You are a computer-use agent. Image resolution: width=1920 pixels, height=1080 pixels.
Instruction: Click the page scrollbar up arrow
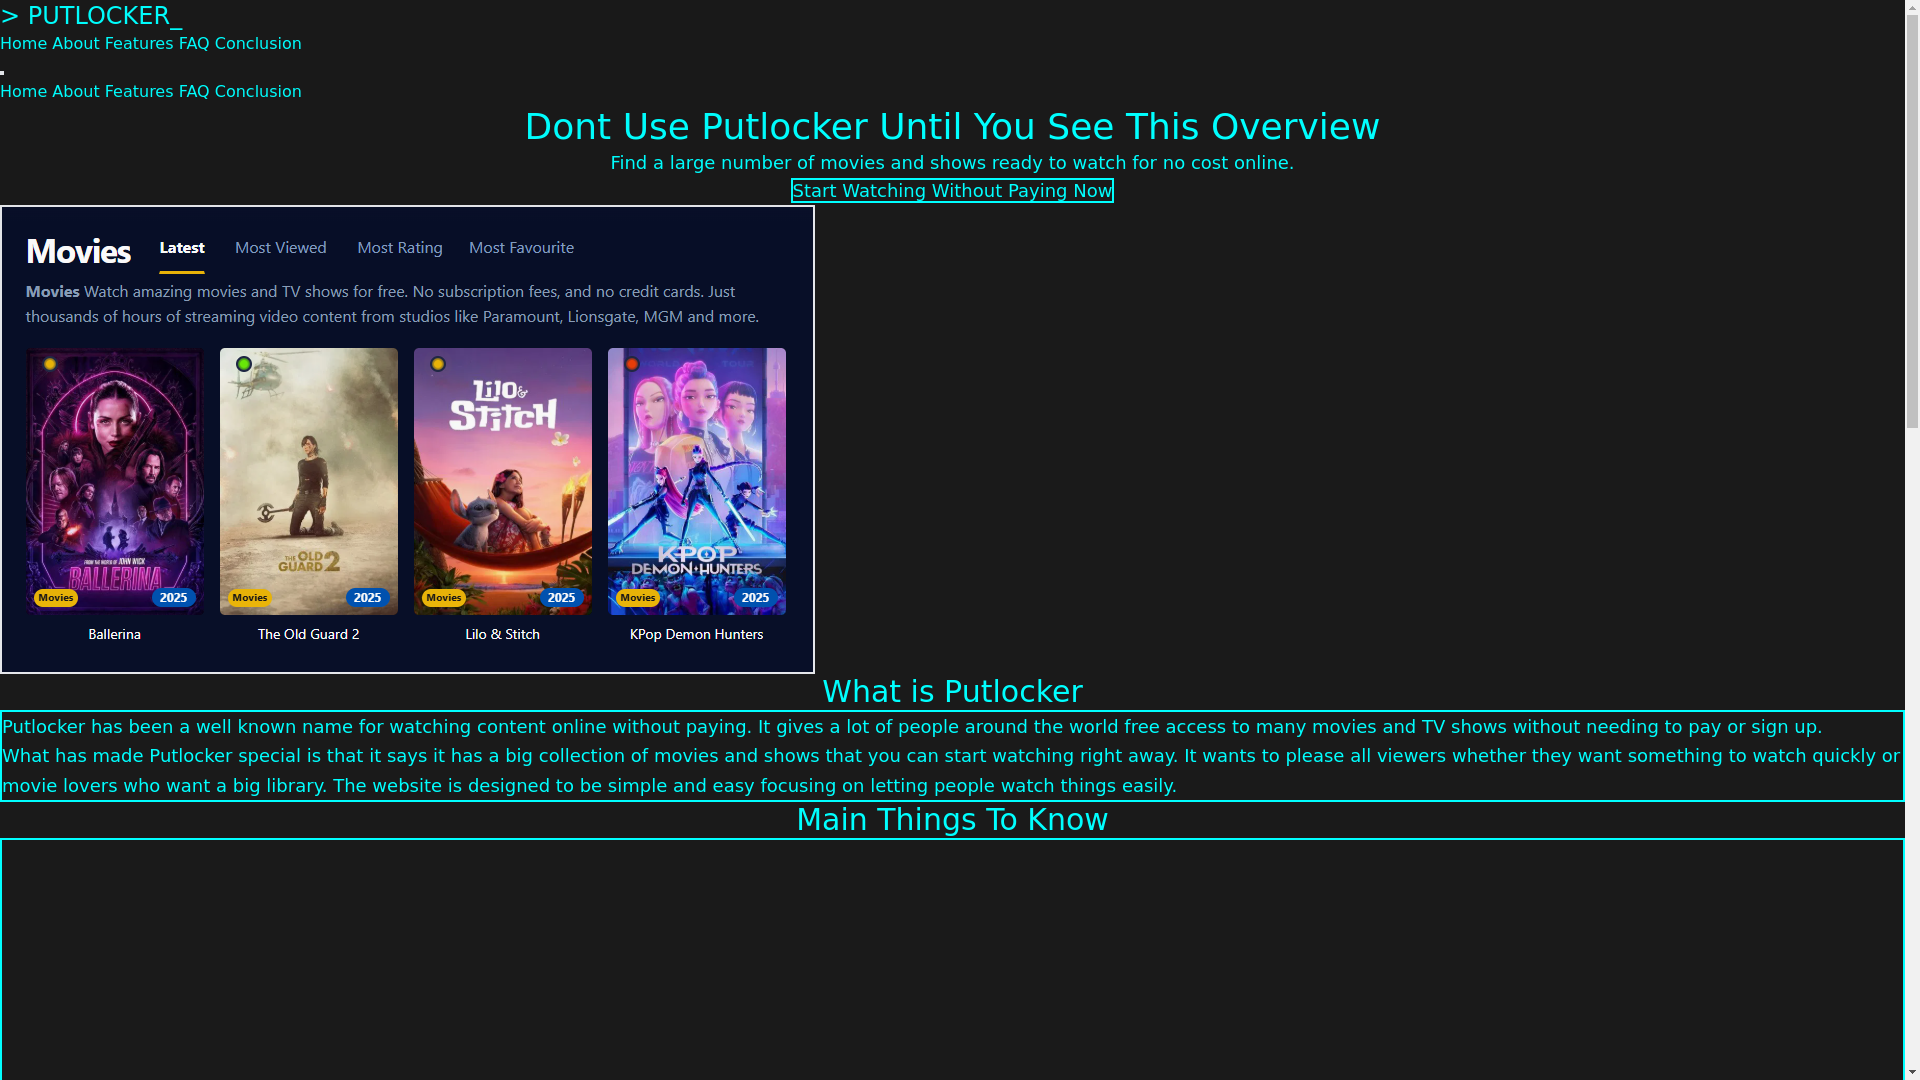(x=1912, y=7)
